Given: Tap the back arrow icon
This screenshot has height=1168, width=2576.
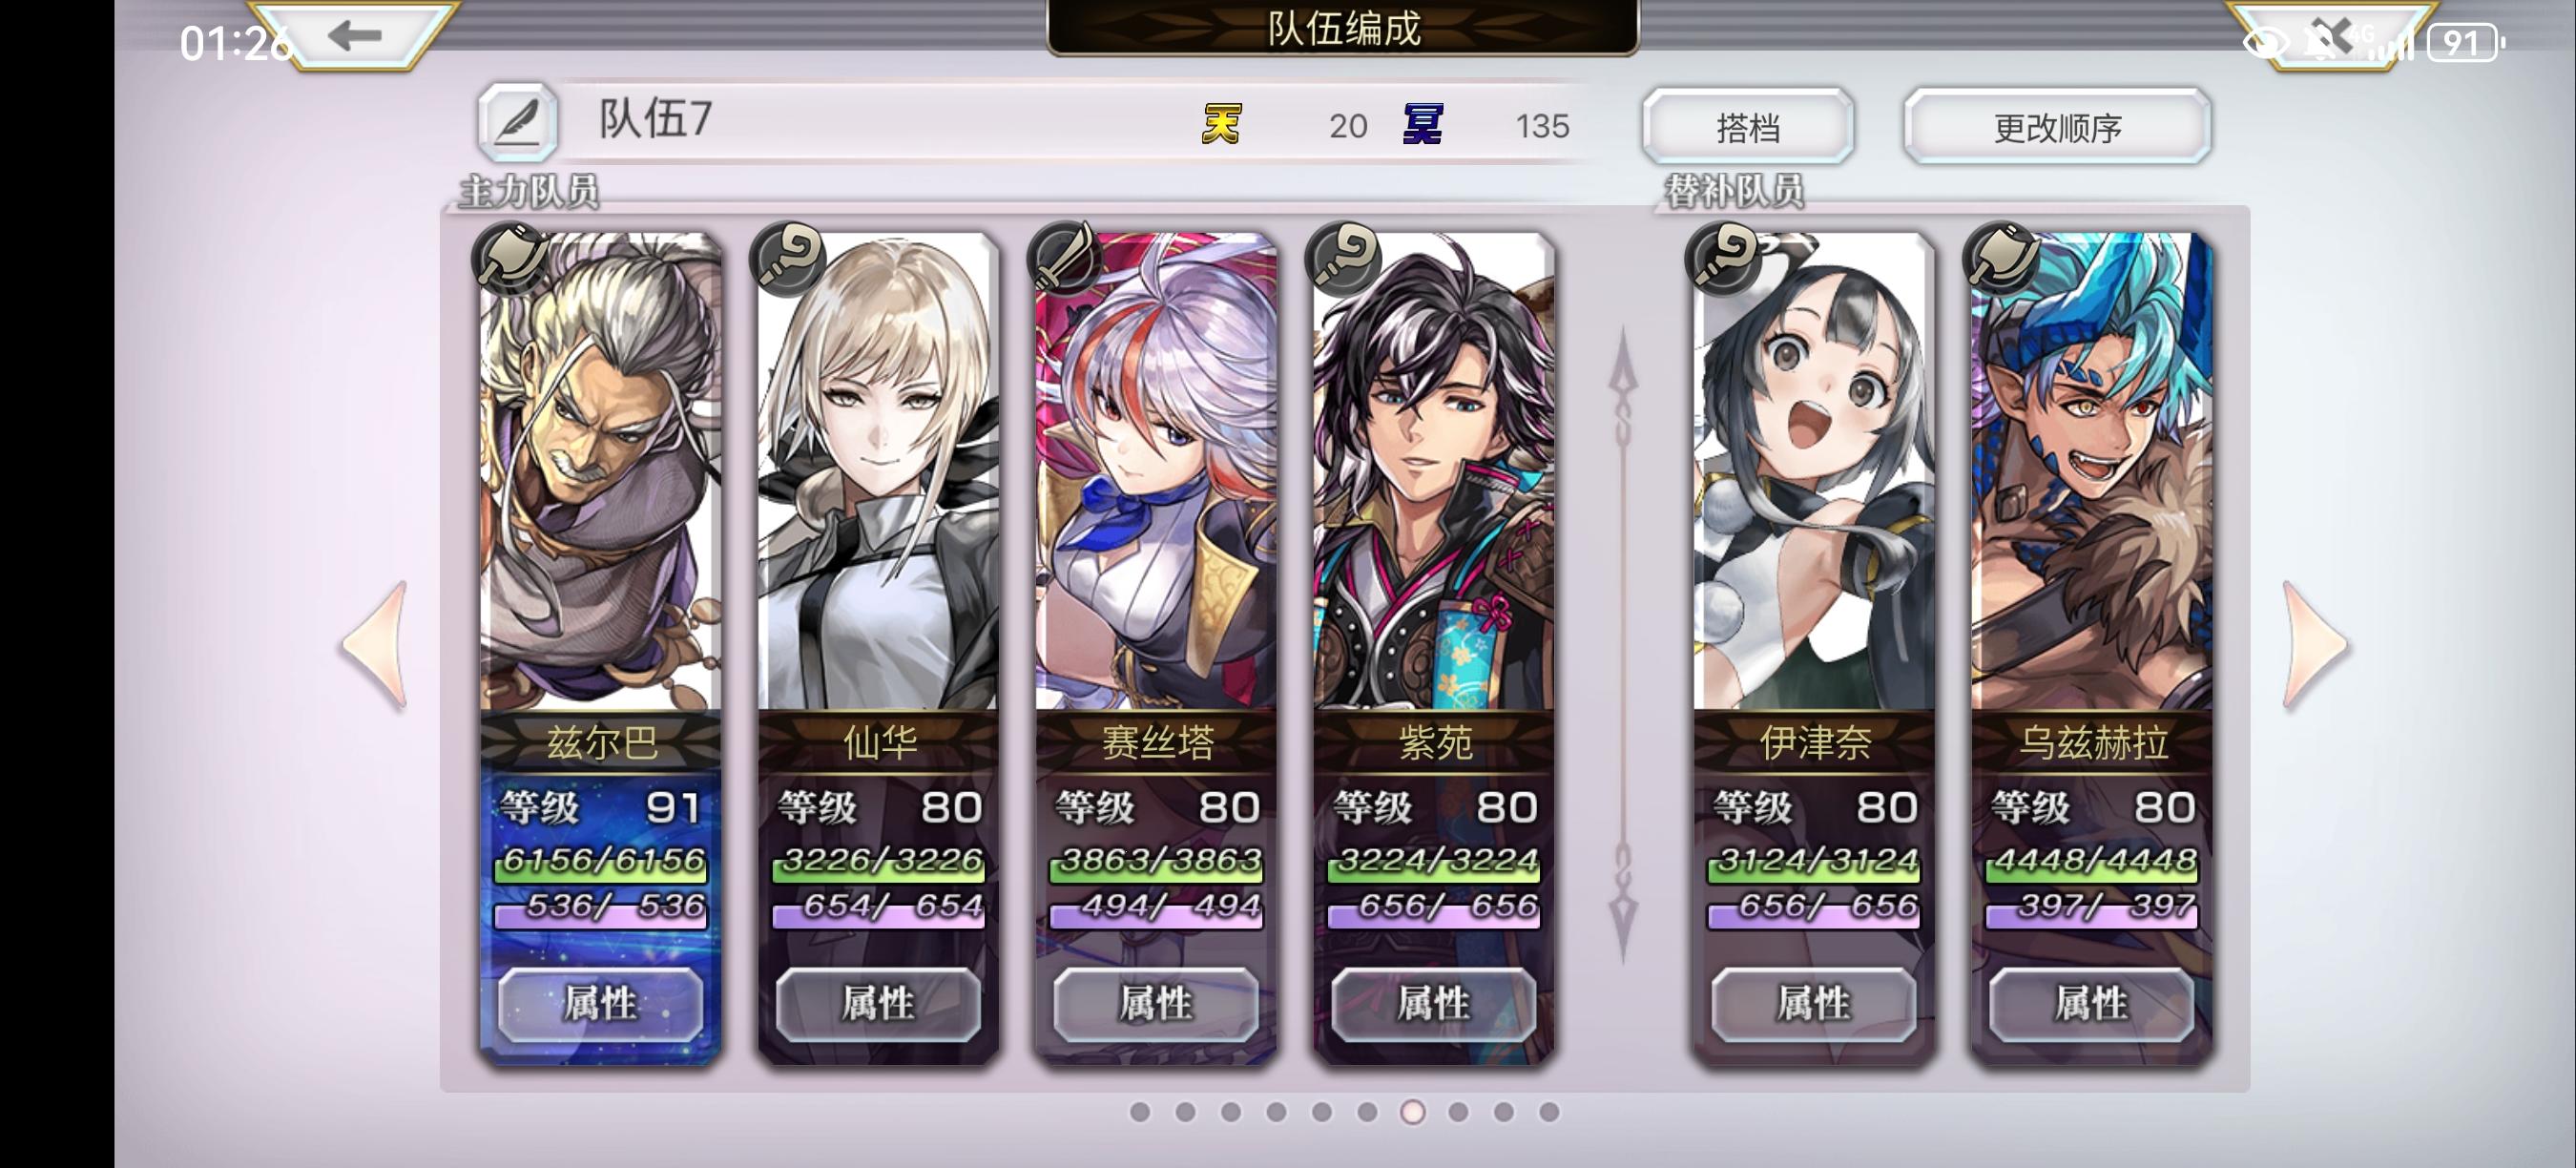Looking at the screenshot, I should [x=355, y=36].
